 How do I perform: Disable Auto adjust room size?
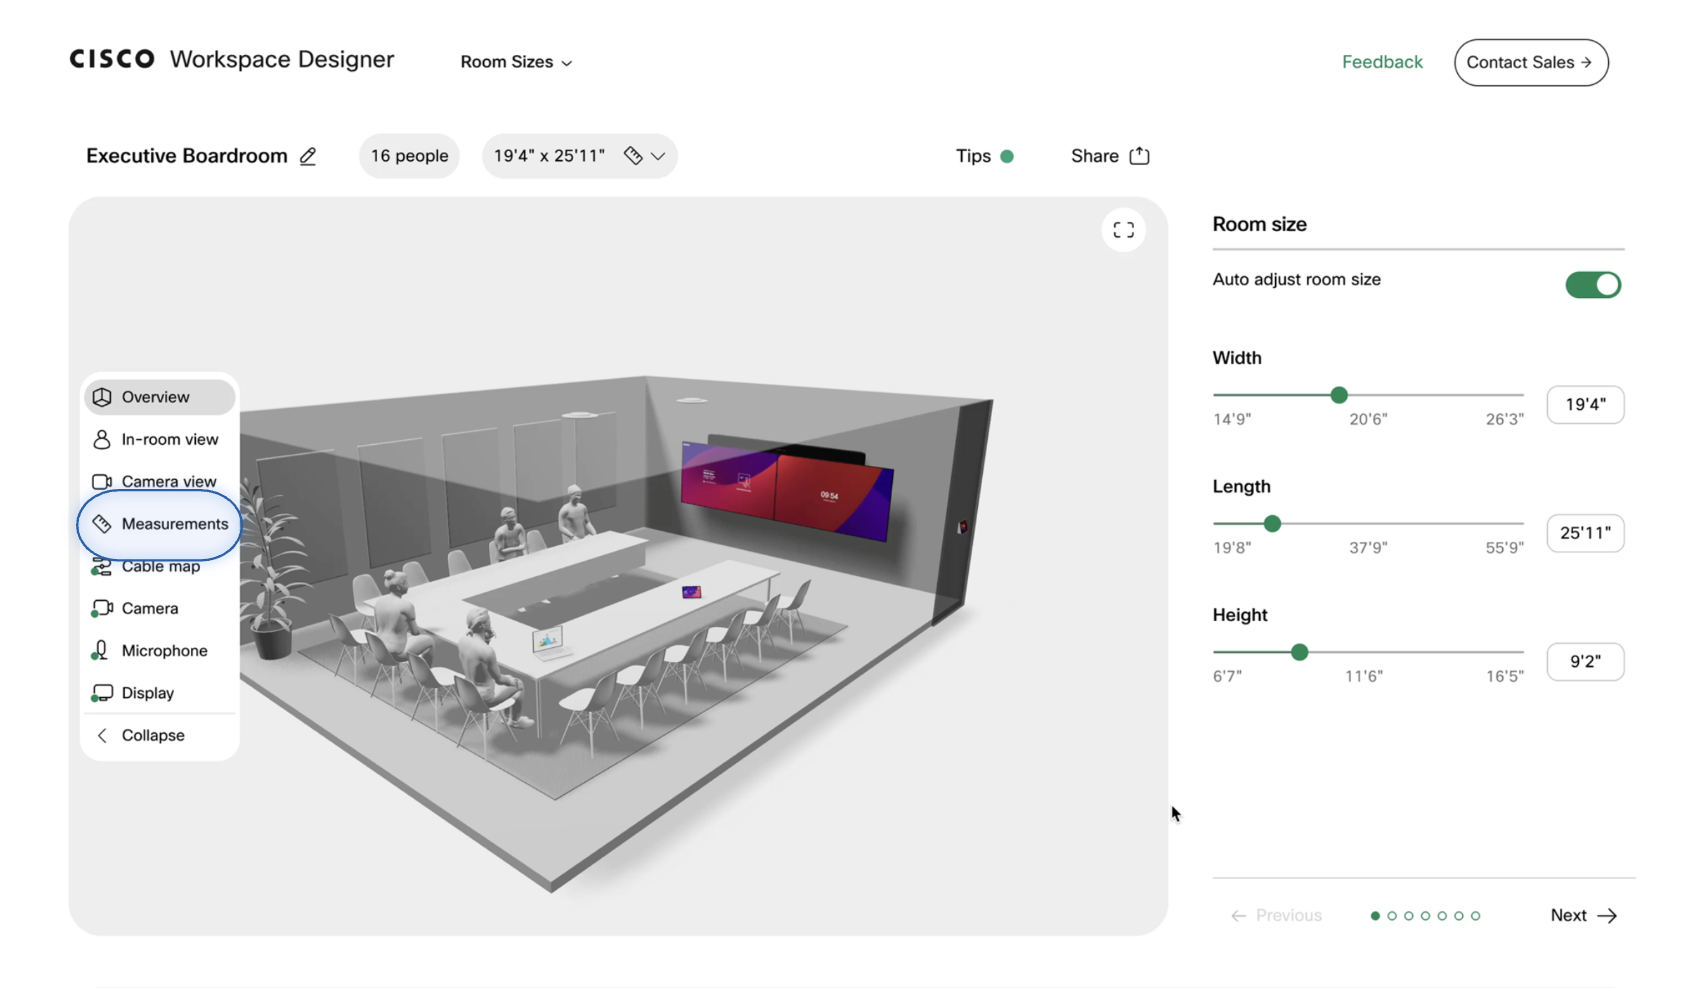pos(1592,284)
